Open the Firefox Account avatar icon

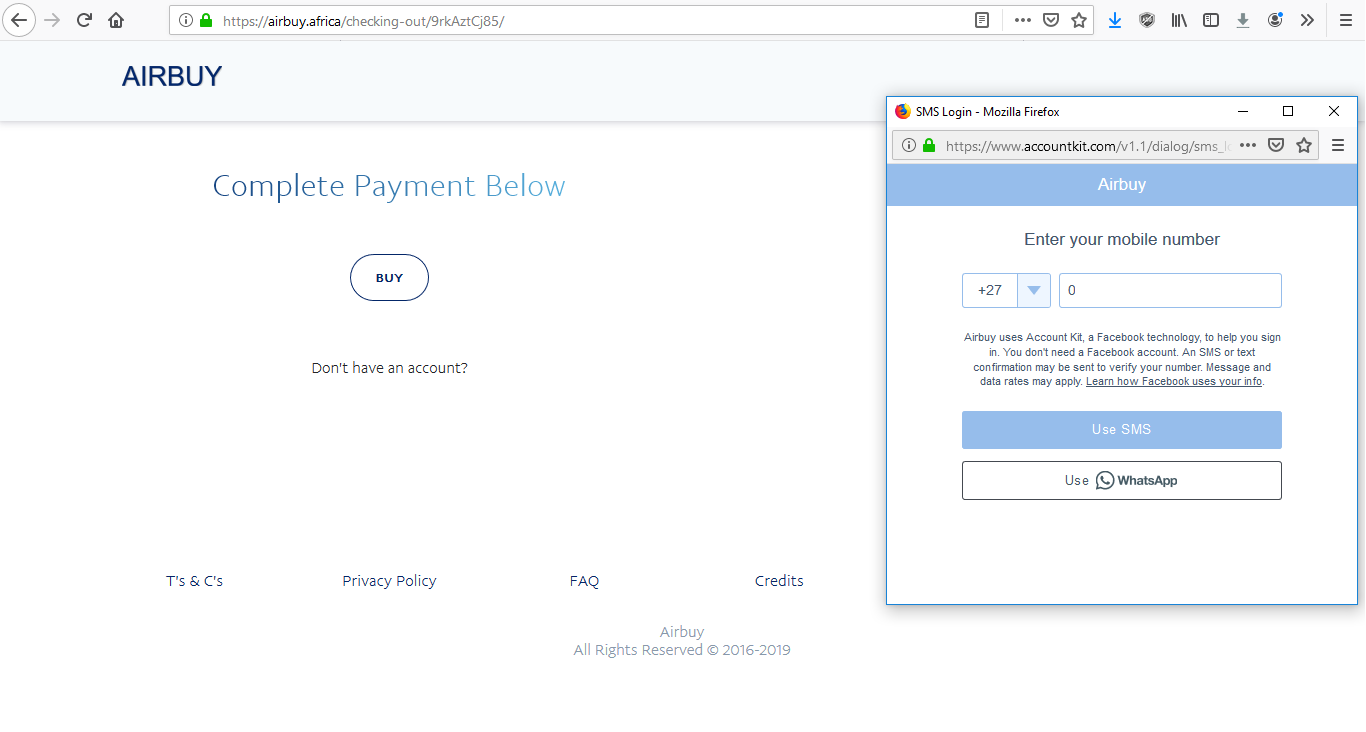pyautogui.click(x=1275, y=20)
